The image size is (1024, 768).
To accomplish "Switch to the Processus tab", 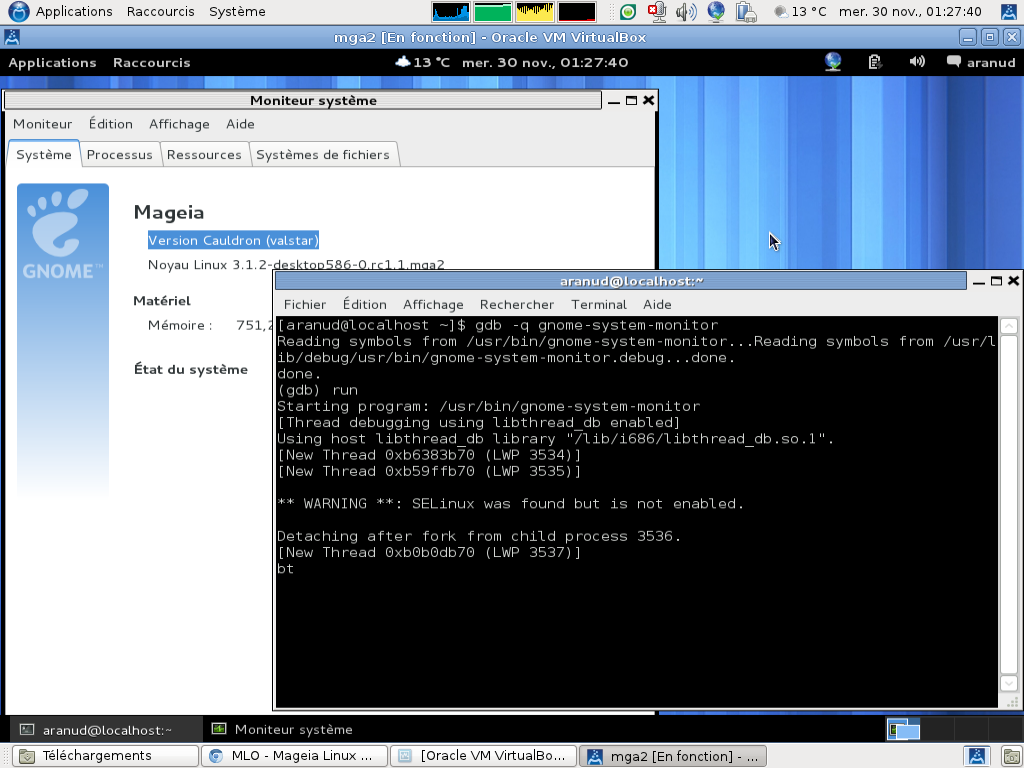I will (x=120, y=155).
